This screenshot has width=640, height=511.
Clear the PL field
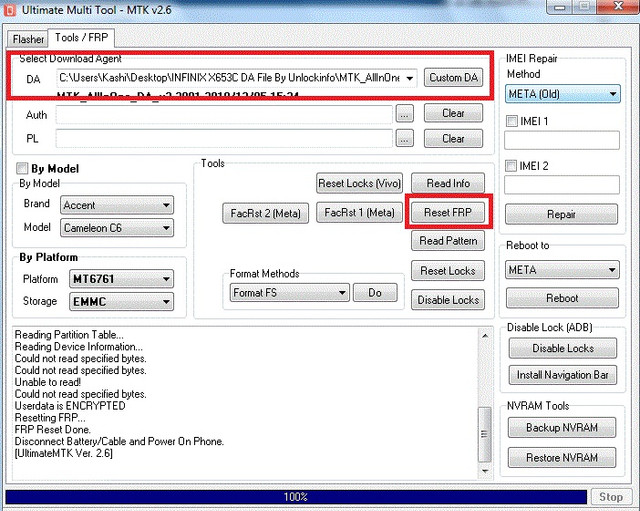[x=453, y=138]
